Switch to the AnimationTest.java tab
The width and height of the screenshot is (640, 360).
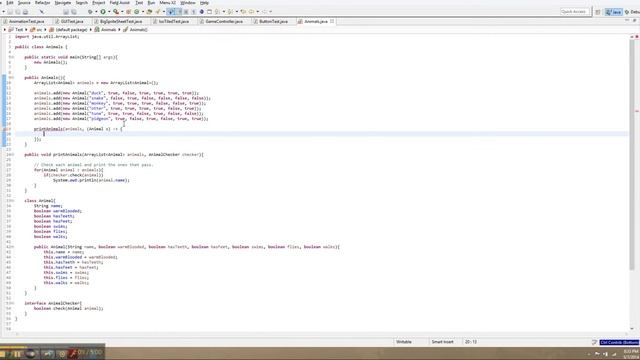[27, 21]
